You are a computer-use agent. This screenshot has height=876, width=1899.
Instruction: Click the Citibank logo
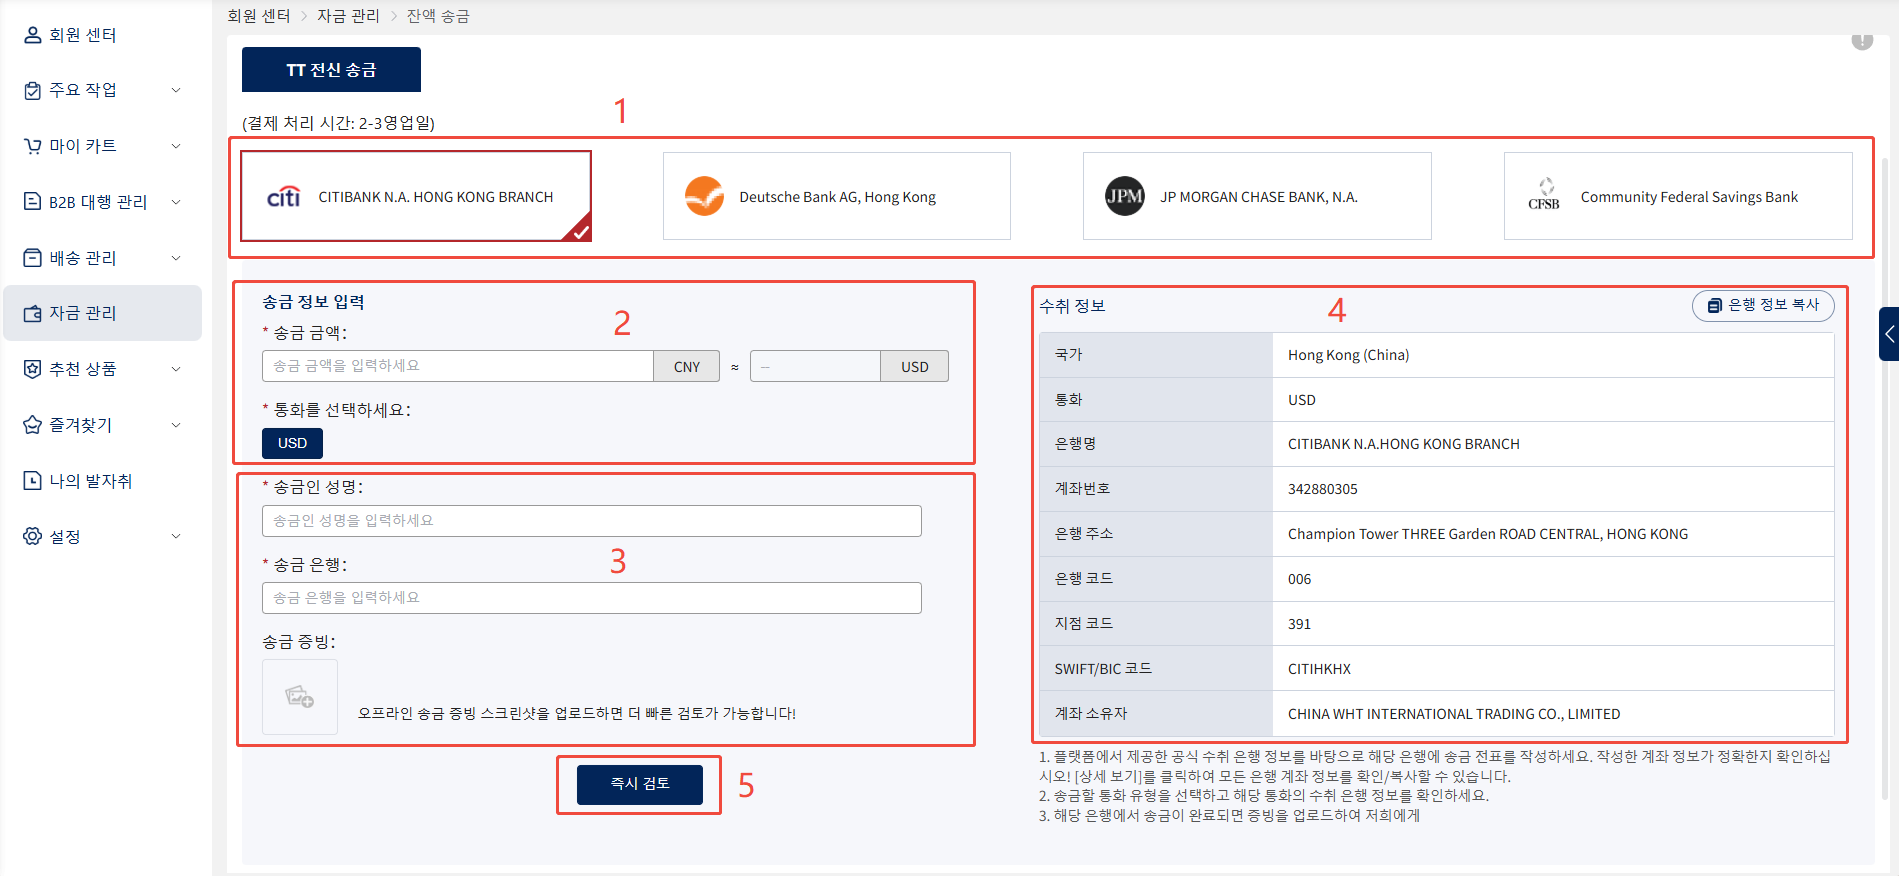coord(284,197)
